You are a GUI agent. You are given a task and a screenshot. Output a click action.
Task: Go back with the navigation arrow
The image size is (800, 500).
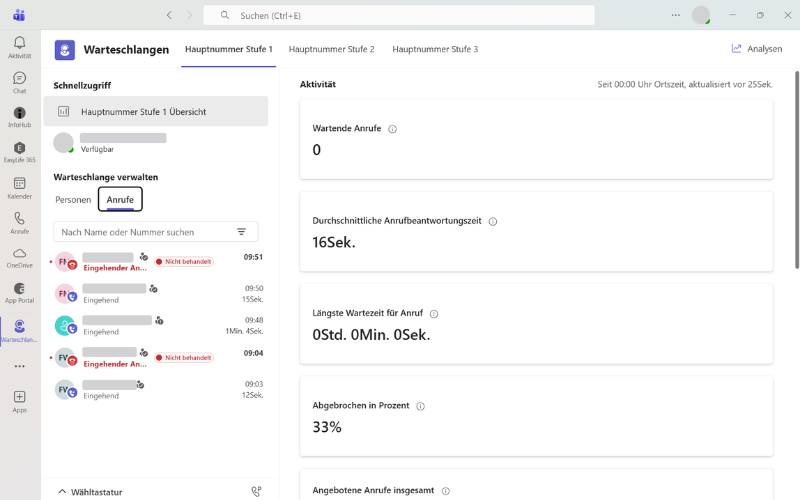tap(169, 15)
